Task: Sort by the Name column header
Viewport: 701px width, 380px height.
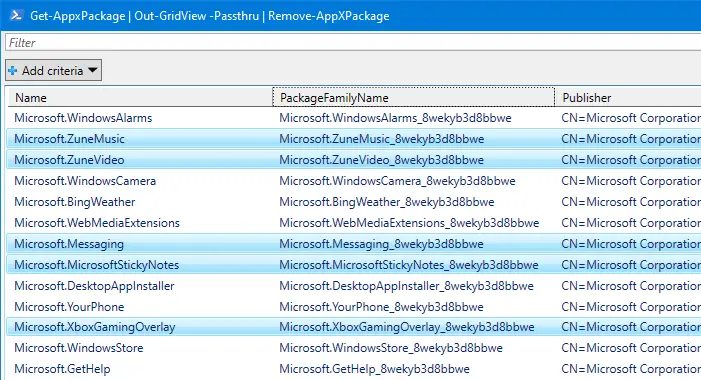Action: click(x=139, y=97)
